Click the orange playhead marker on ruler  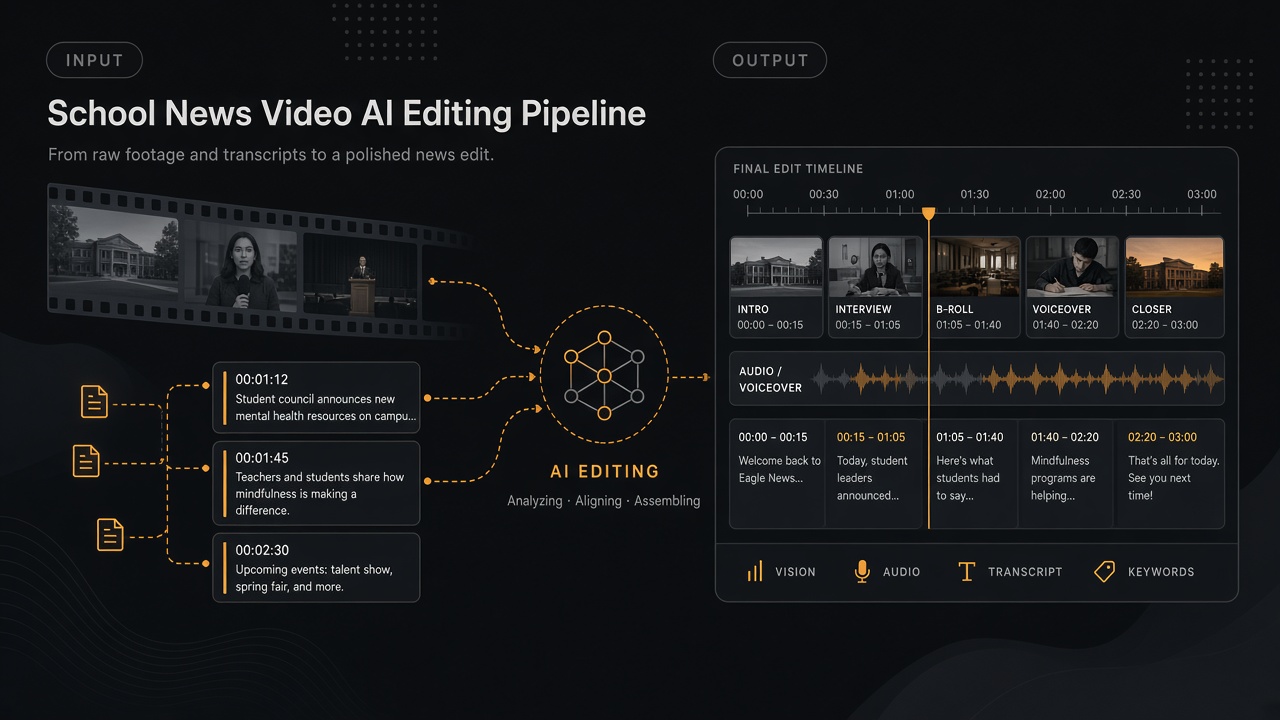928,213
